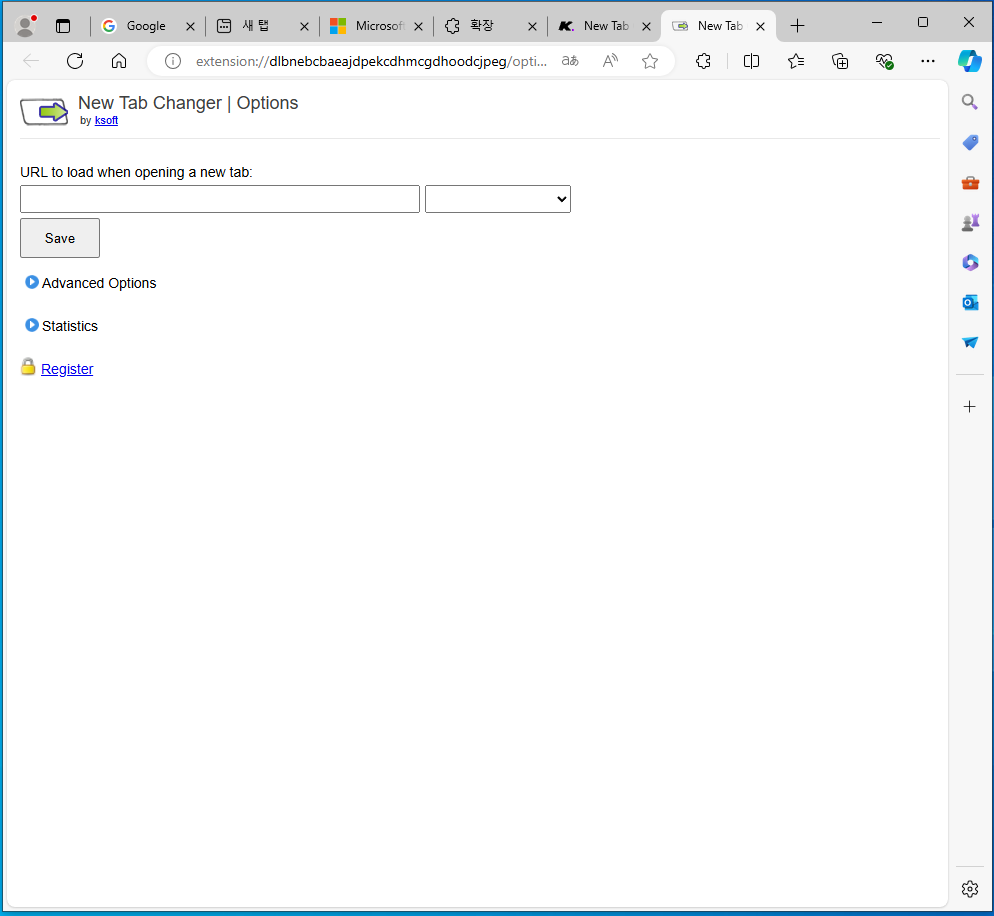Screen dimensions: 994x916
Task: Open the Extensions puzzle icon
Action: 703,61
